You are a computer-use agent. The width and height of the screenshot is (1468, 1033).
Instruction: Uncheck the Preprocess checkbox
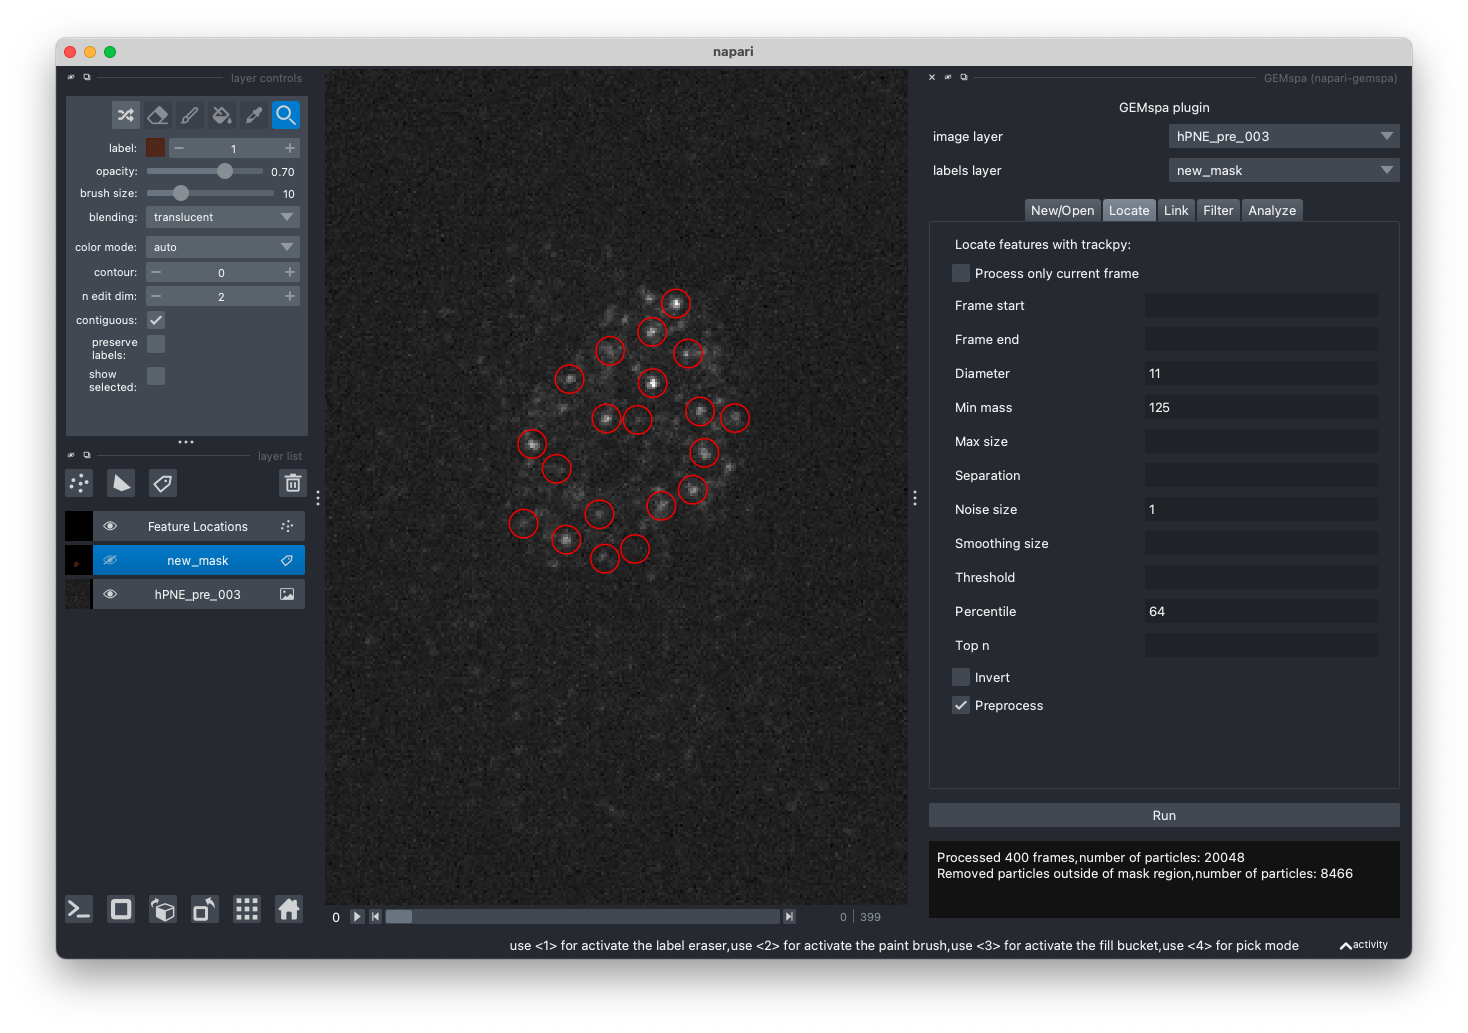point(961,705)
